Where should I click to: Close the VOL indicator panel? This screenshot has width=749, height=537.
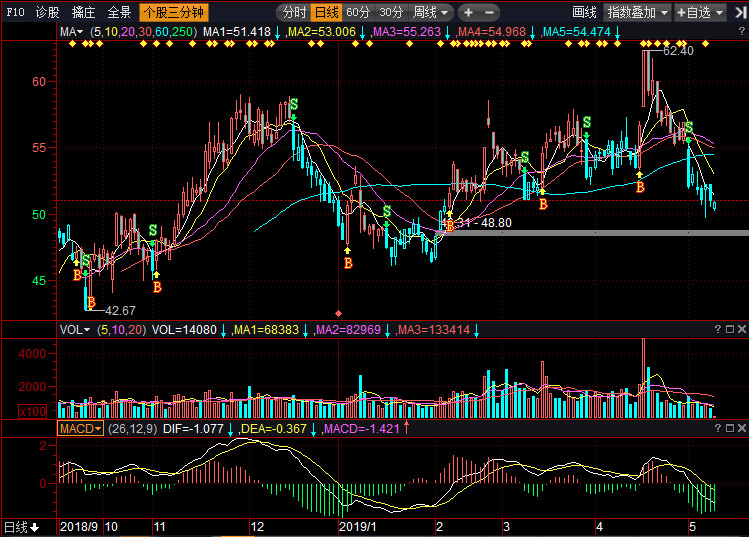pos(742,329)
